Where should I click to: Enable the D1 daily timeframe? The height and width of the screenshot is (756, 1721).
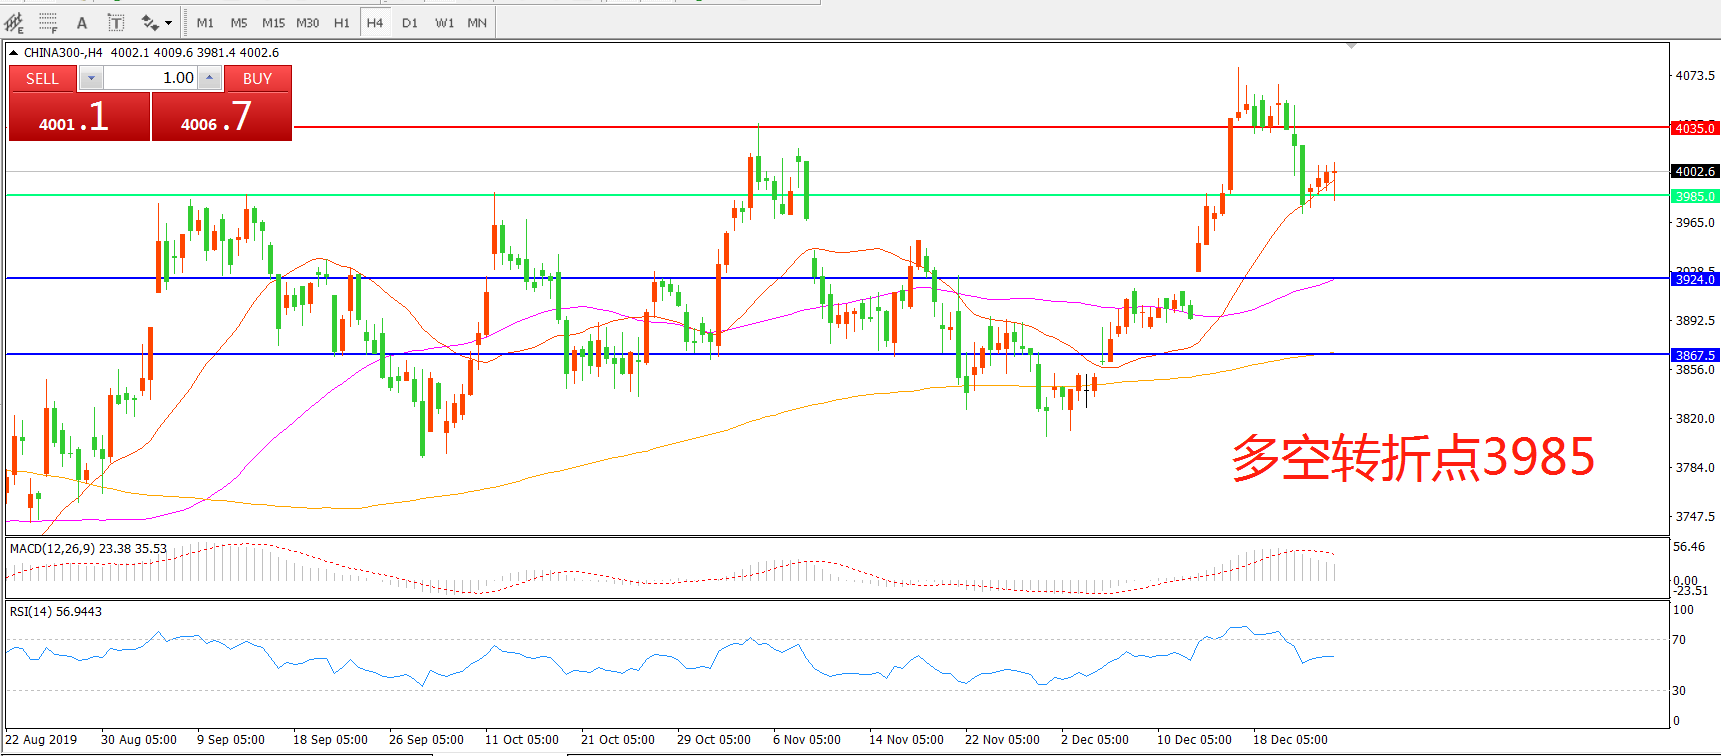410,22
